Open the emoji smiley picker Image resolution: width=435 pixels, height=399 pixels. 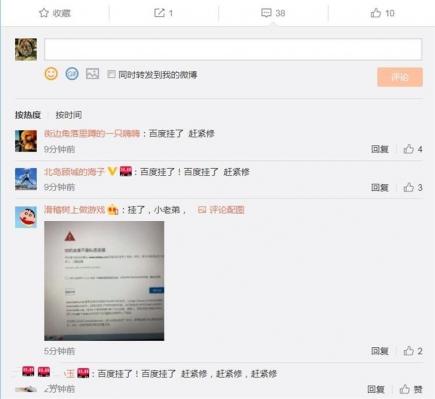pyautogui.click(x=51, y=74)
